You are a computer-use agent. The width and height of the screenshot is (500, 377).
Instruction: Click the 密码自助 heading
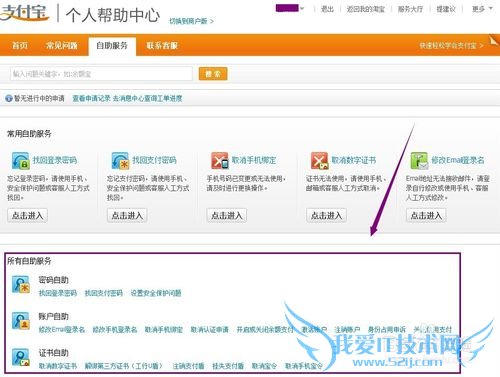click(x=53, y=280)
